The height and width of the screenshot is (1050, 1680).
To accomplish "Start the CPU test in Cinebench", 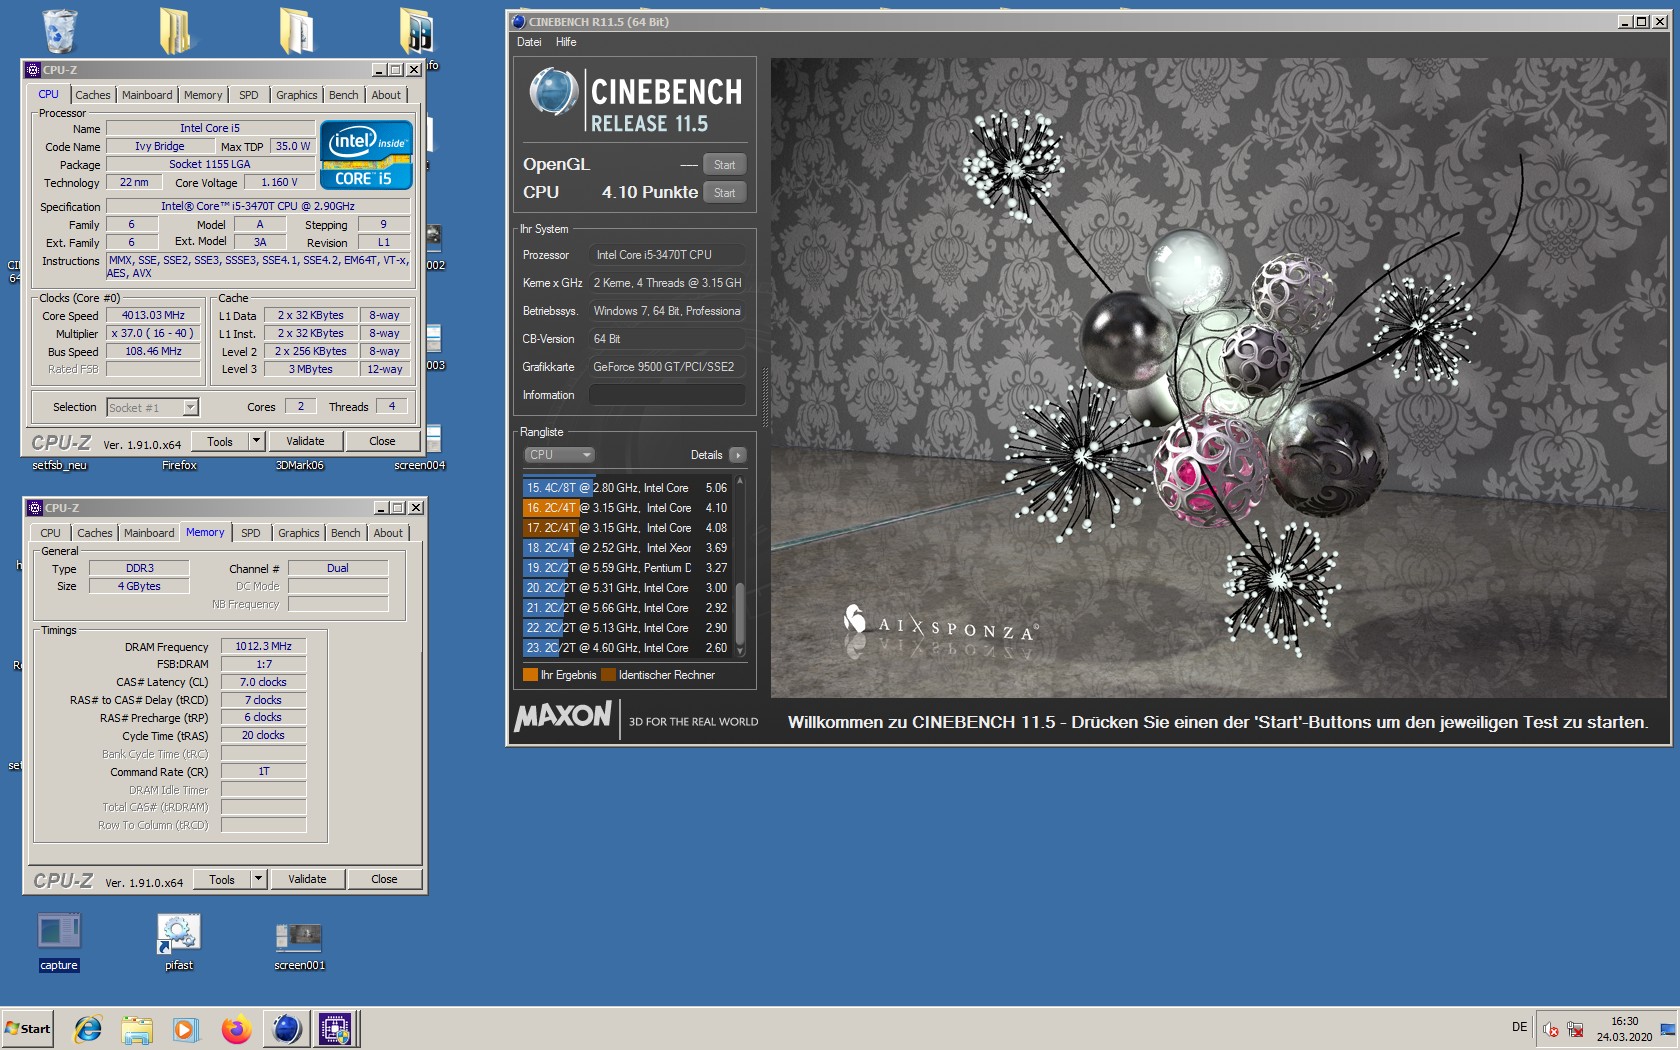I will (x=725, y=193).
